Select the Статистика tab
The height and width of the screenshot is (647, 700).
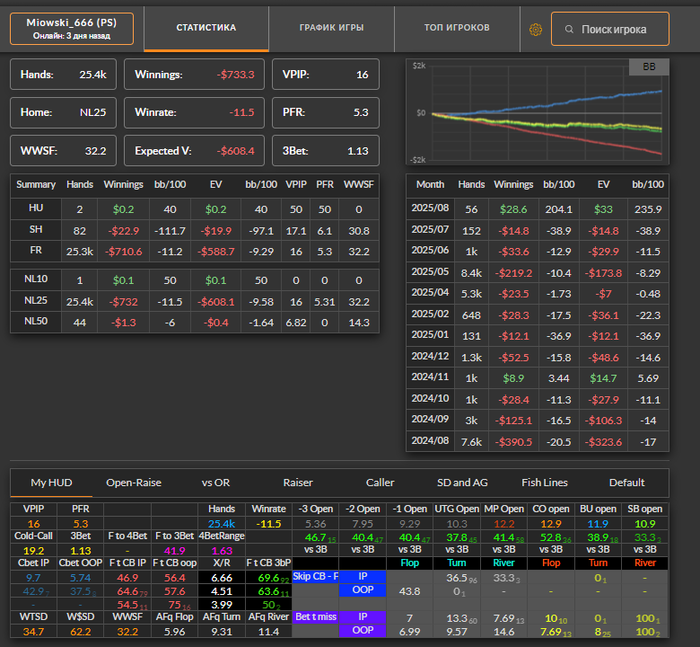[206, 28]
